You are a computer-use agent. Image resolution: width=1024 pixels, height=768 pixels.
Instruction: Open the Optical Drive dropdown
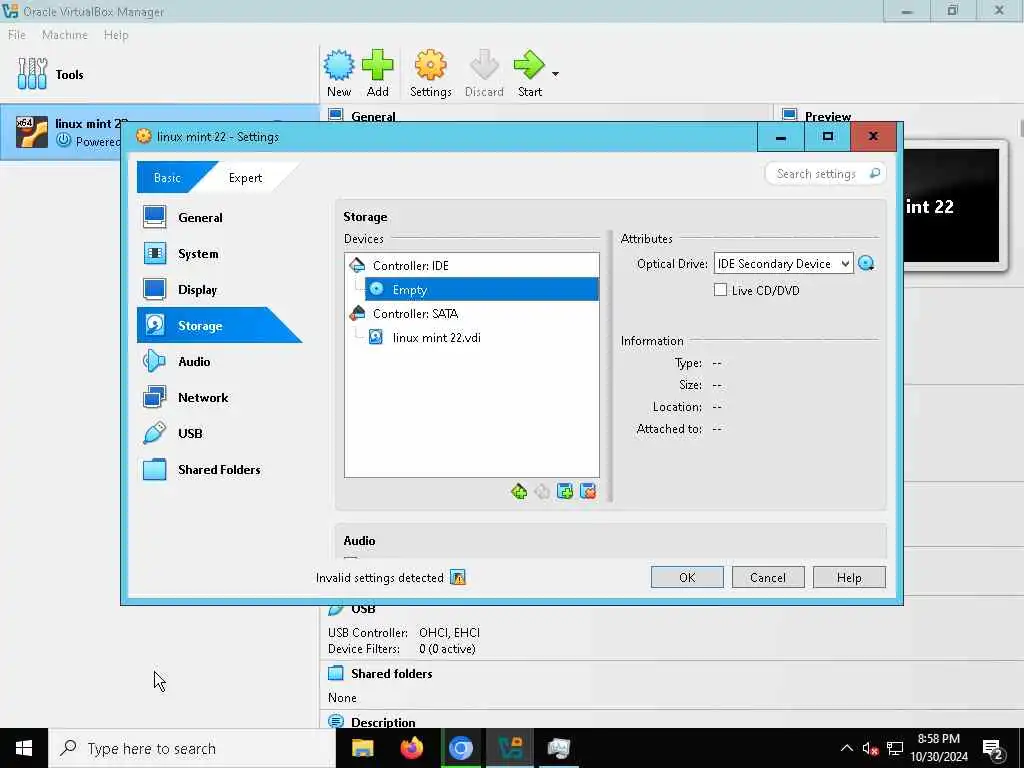pyautogui.click(x=783, y=264)
